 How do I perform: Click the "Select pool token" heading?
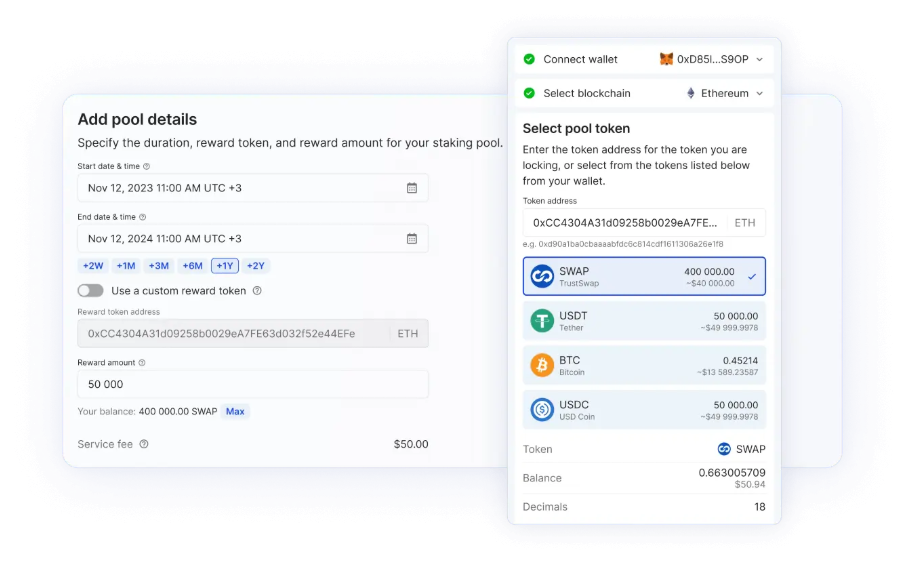576,129
